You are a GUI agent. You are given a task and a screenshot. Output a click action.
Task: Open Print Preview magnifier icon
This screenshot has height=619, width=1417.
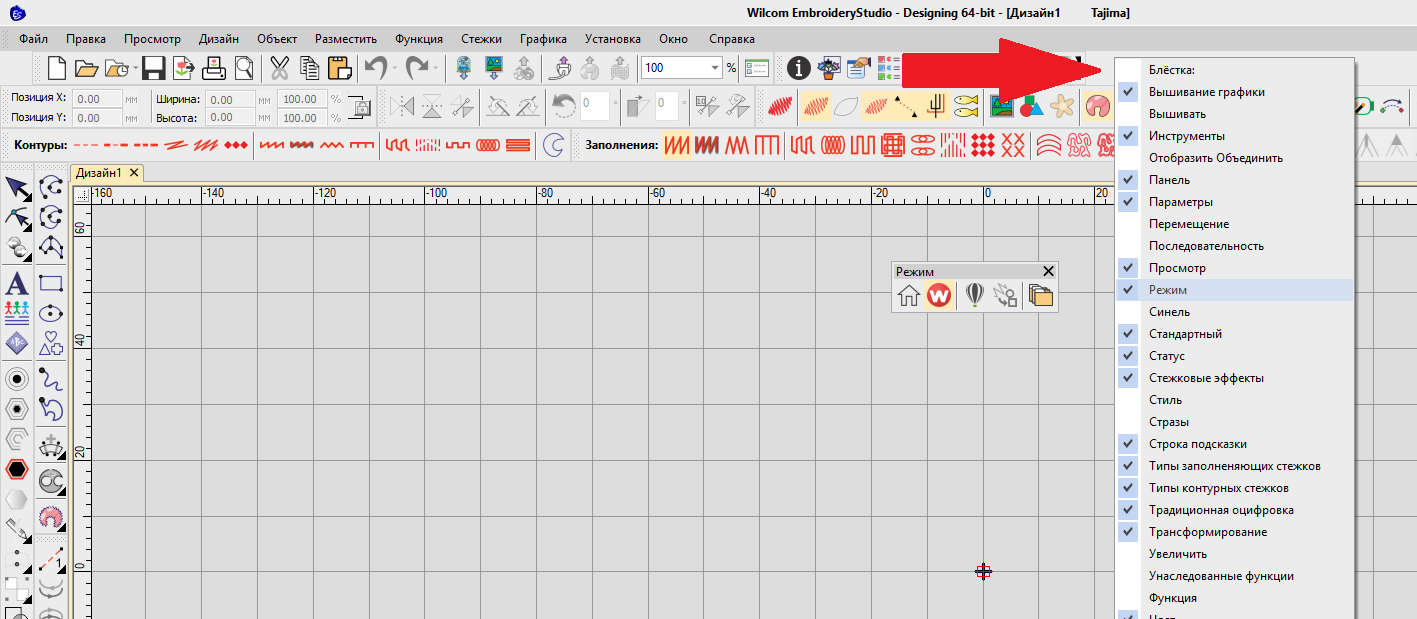click(243, 68)
